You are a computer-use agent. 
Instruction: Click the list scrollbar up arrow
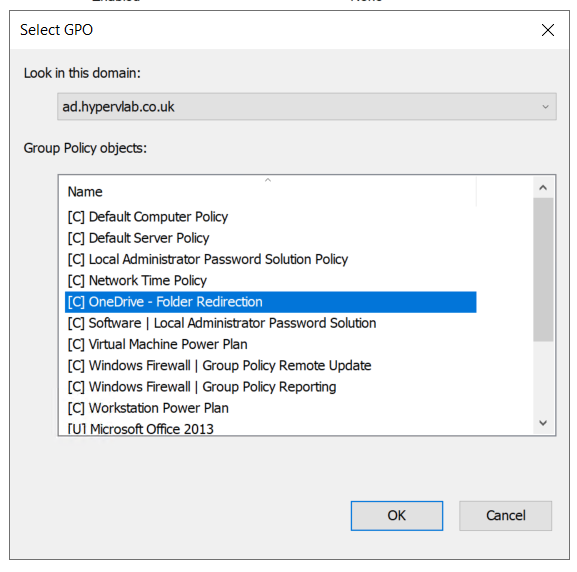click(543, 188)
